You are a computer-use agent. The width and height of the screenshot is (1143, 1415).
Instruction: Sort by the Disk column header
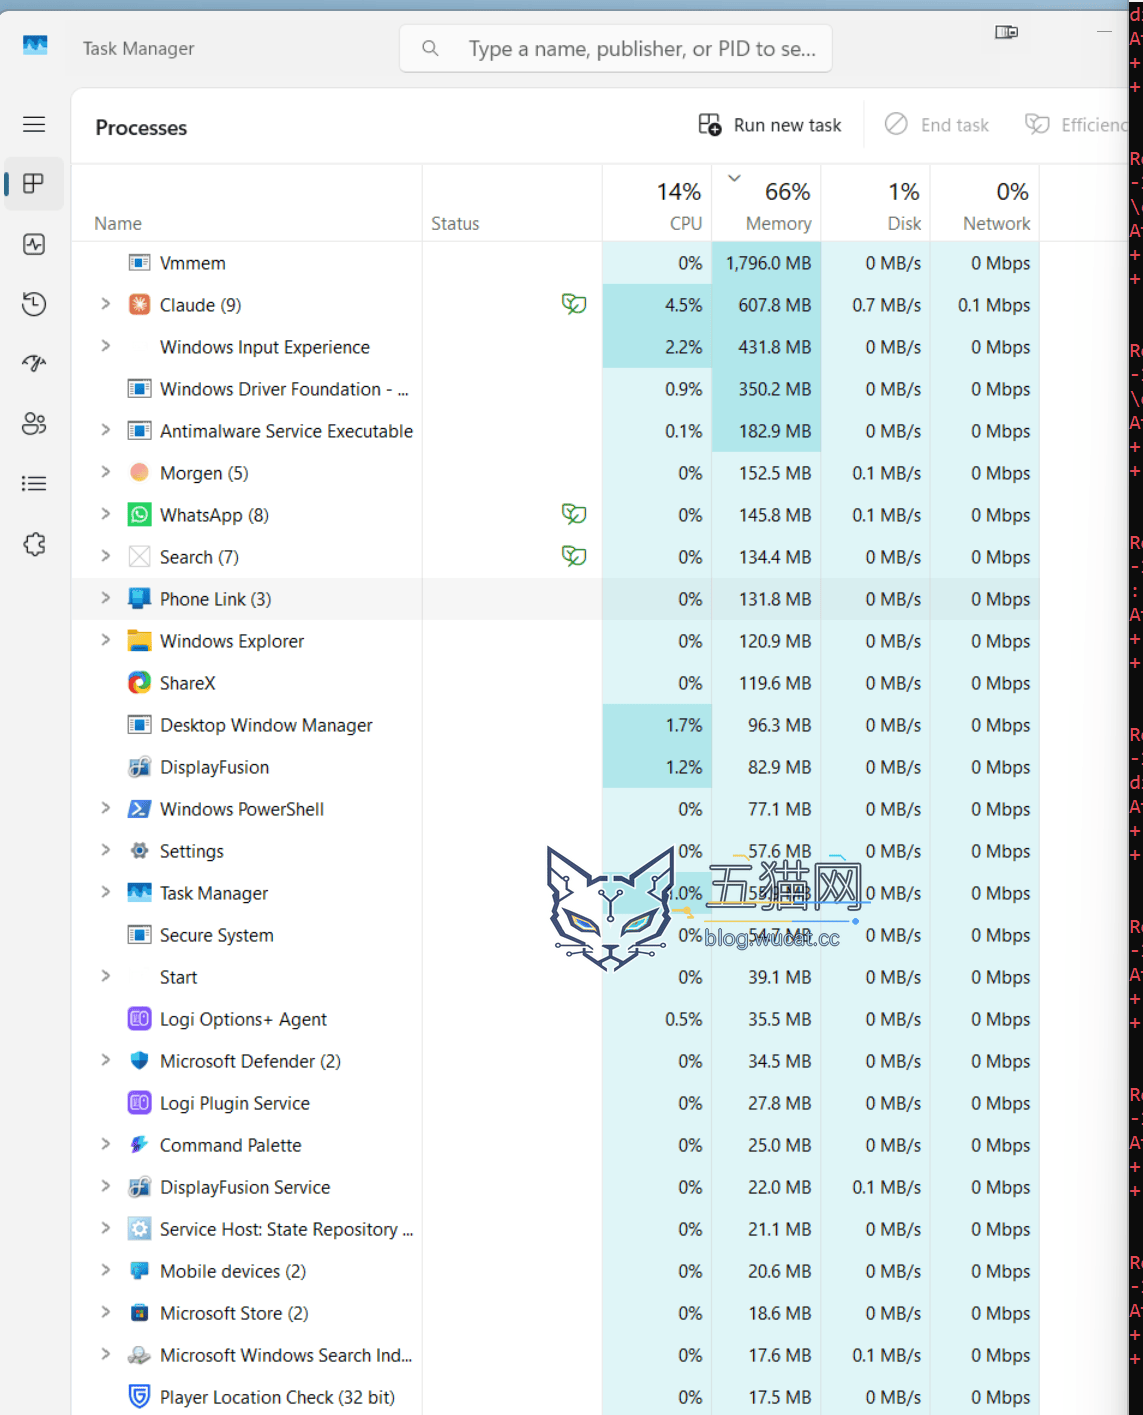[876, 204]
